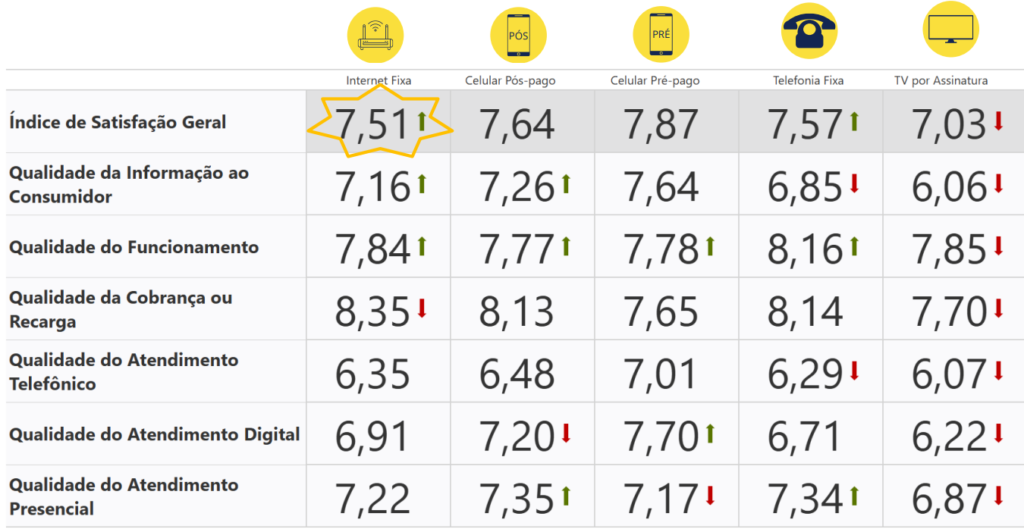Select the TV por Assinatura column label

click(941, 80)
